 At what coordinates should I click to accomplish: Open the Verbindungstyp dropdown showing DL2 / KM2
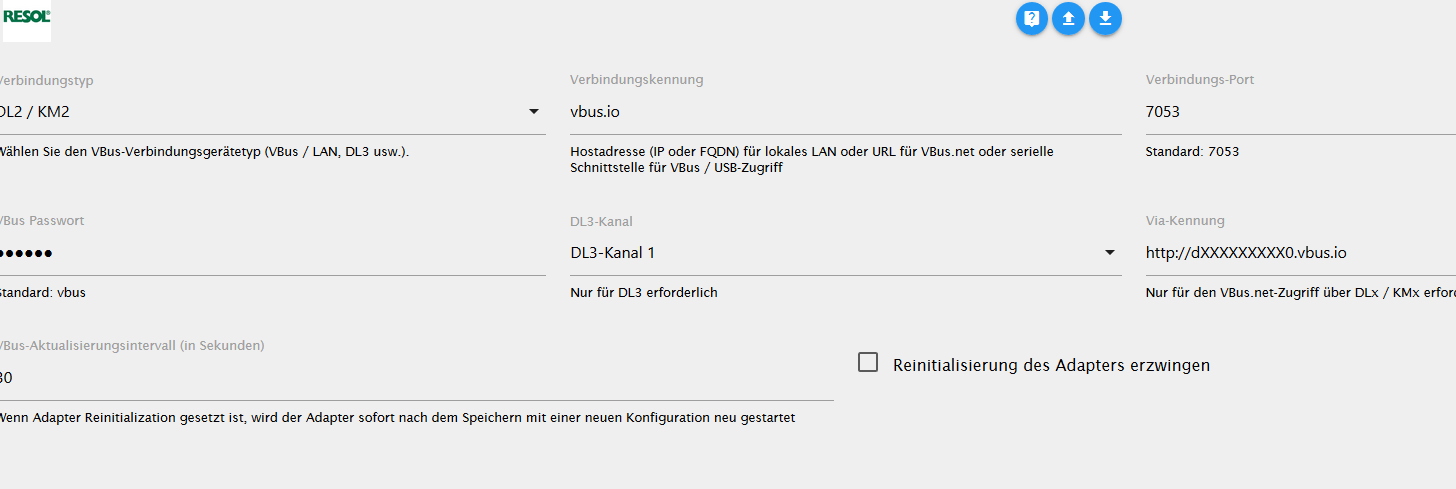click(270, 112)
